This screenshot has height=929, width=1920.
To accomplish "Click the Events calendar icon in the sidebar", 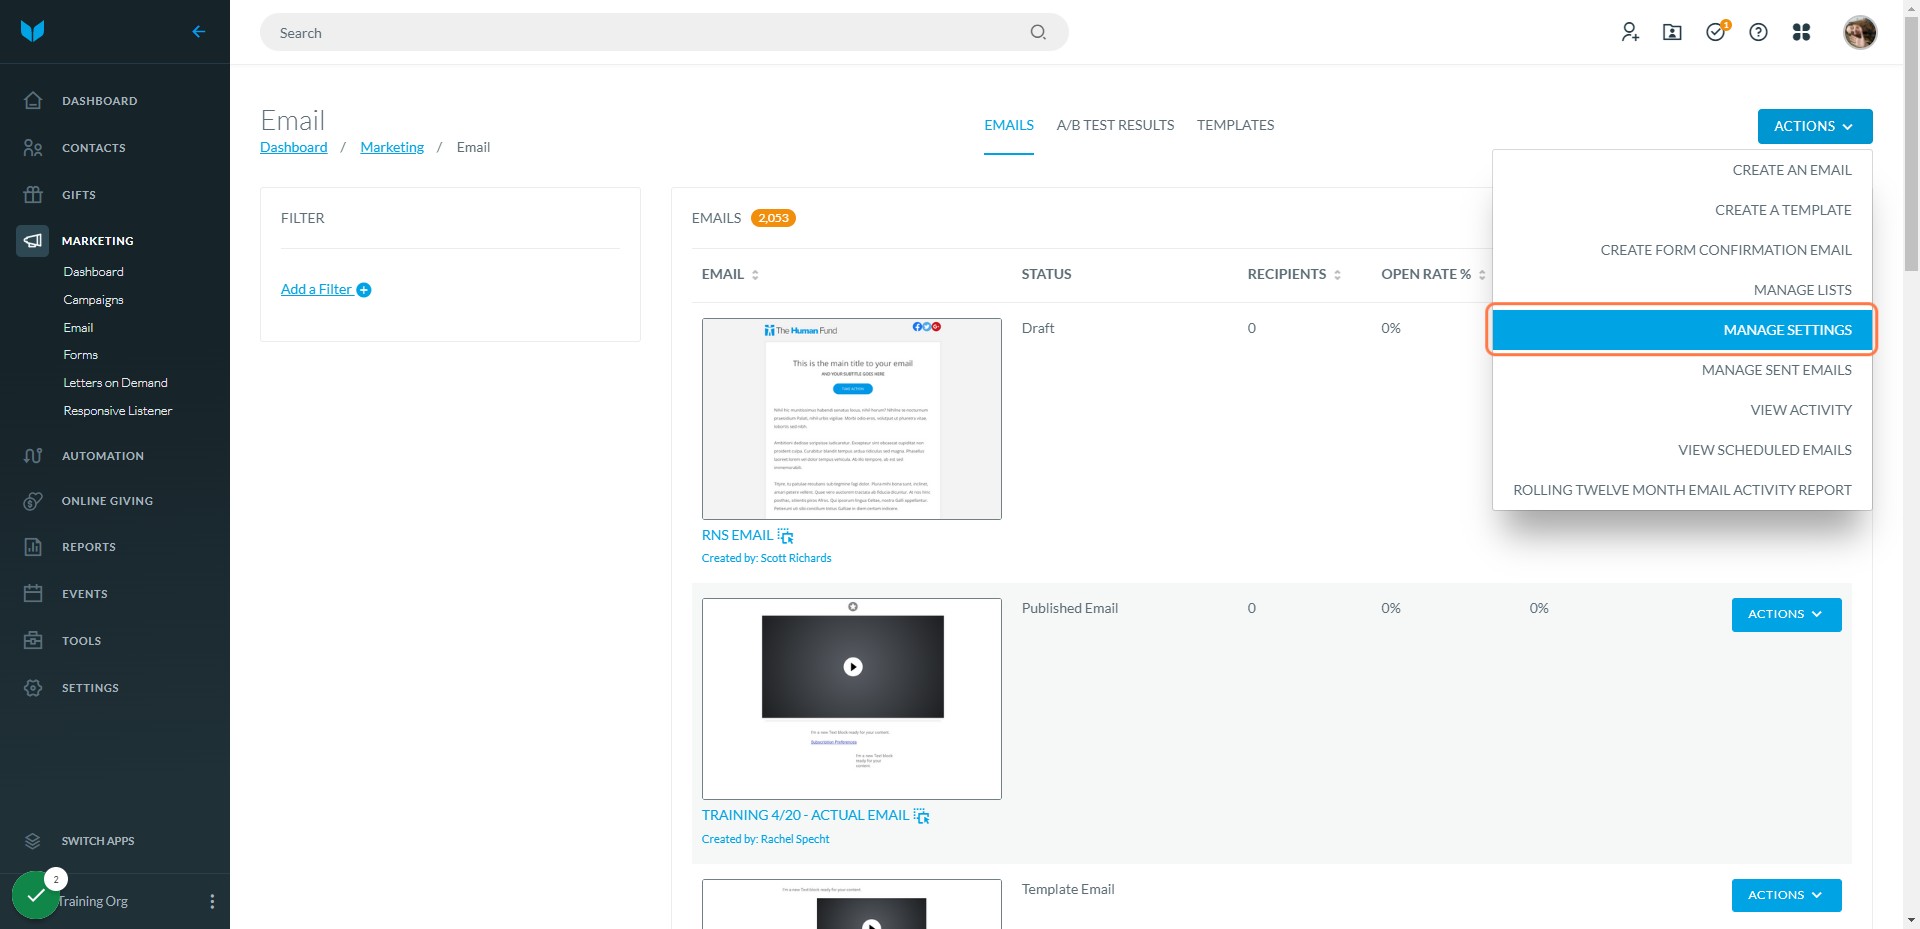I will coord(33,594).
